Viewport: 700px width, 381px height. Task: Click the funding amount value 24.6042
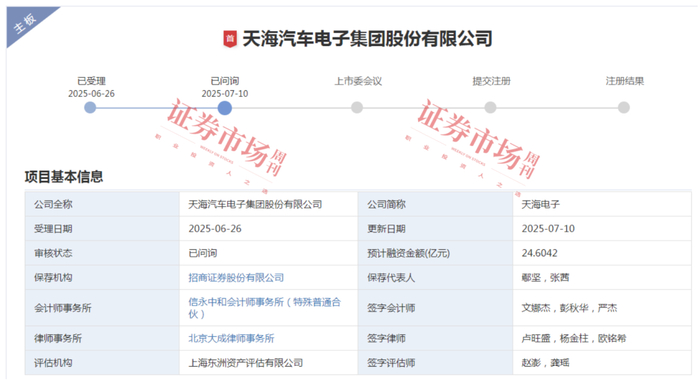539,253
